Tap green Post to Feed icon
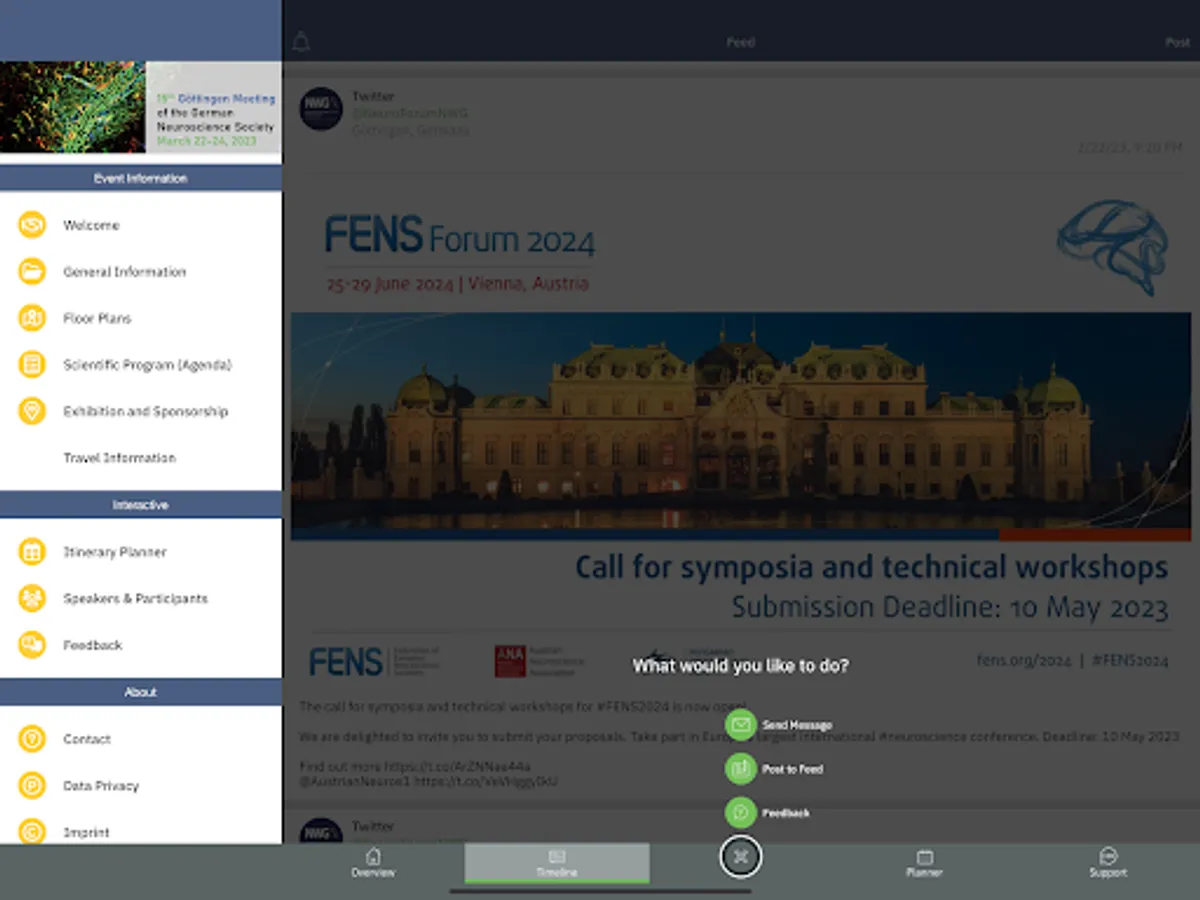The height and width of the screenshot is (900, 1200). 740,768
